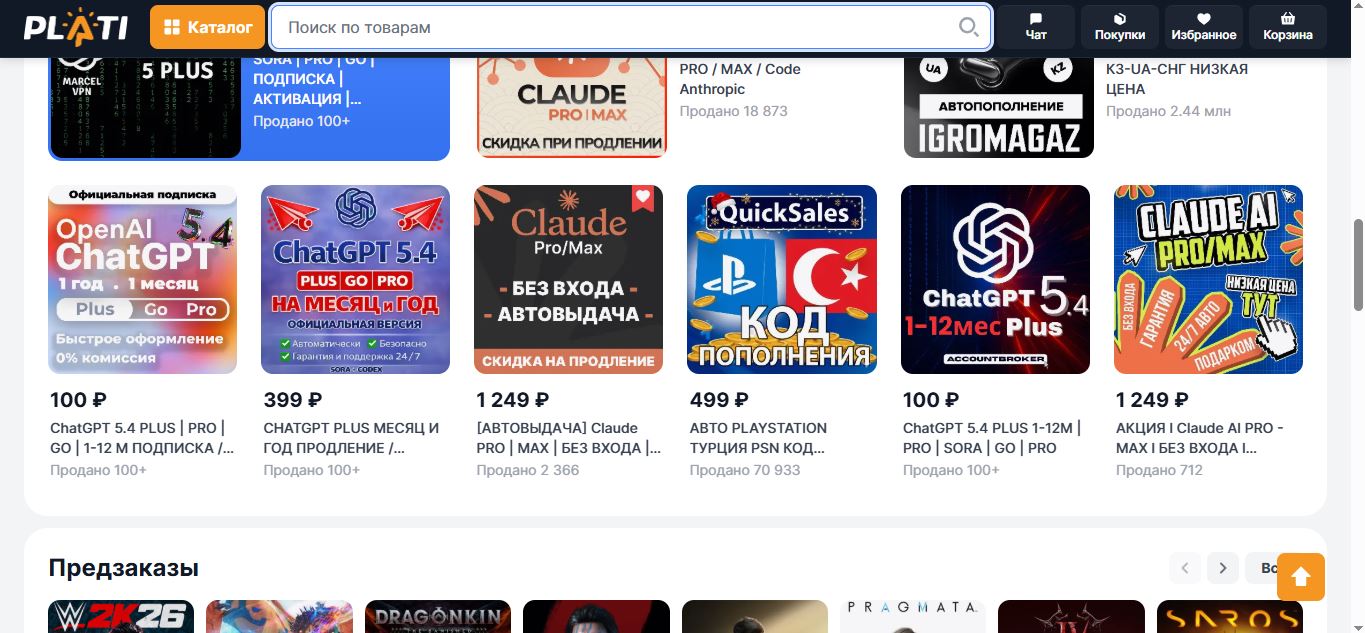Open АВТО PLAYSTATION ТУРЦИЯ PSN КОД title
The width and height of the screenshot is (1365, 633).
(759, 438)
